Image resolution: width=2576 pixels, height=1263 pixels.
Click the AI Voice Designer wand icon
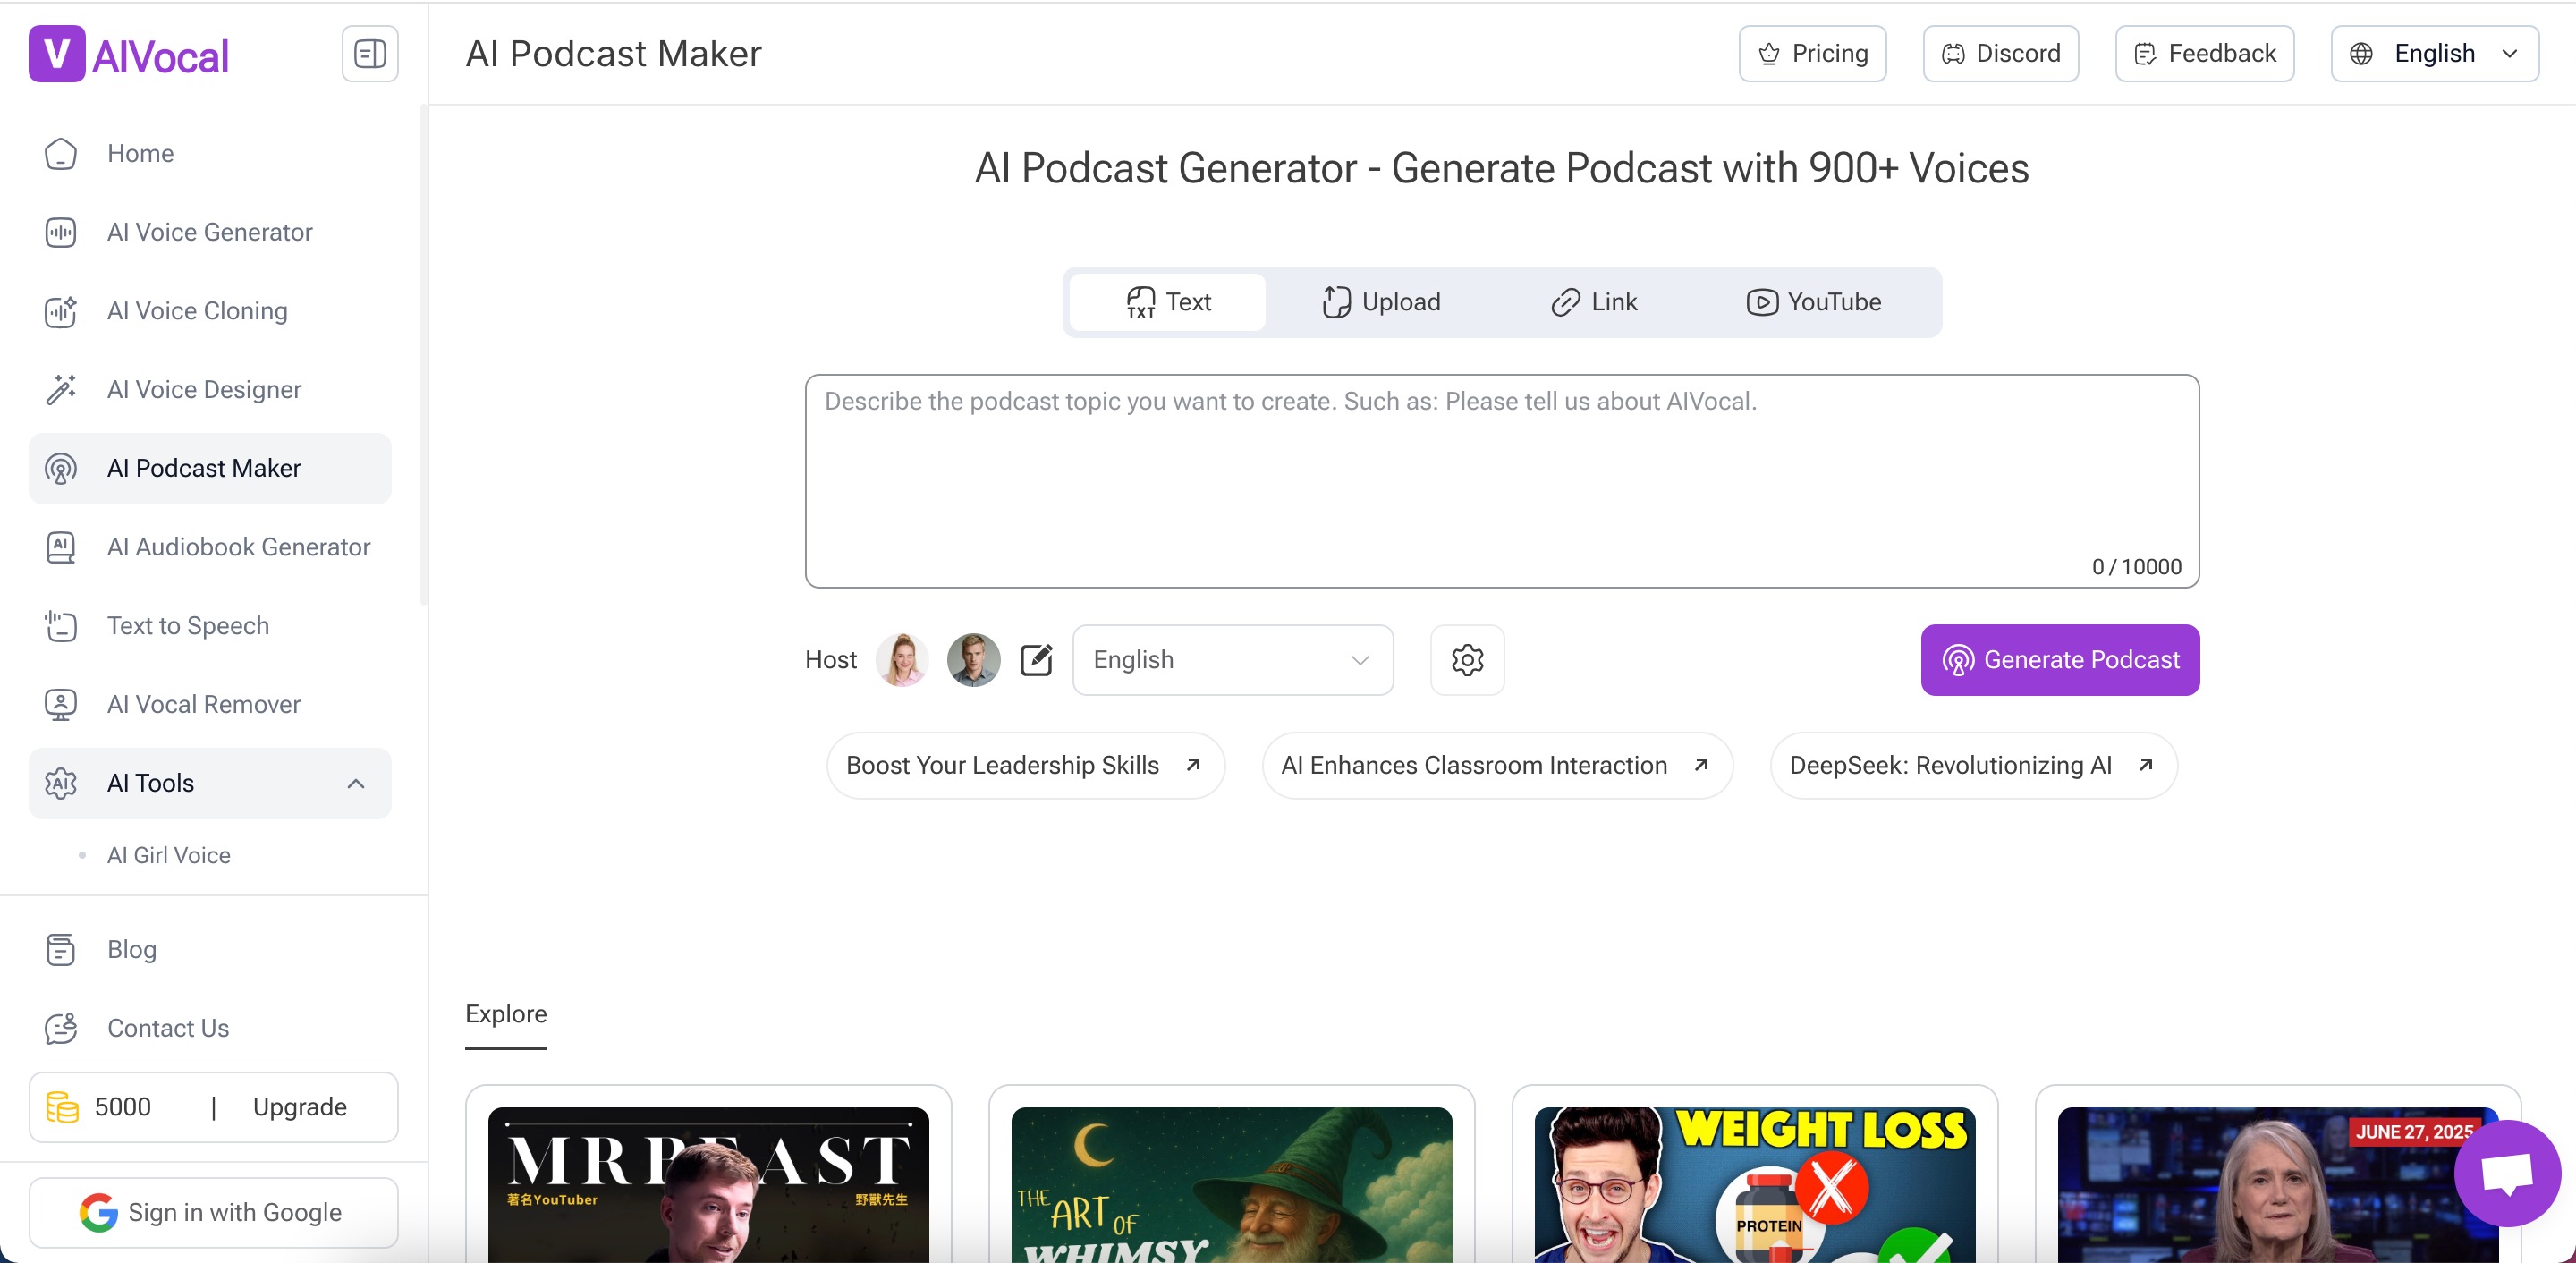coord(61,389)
